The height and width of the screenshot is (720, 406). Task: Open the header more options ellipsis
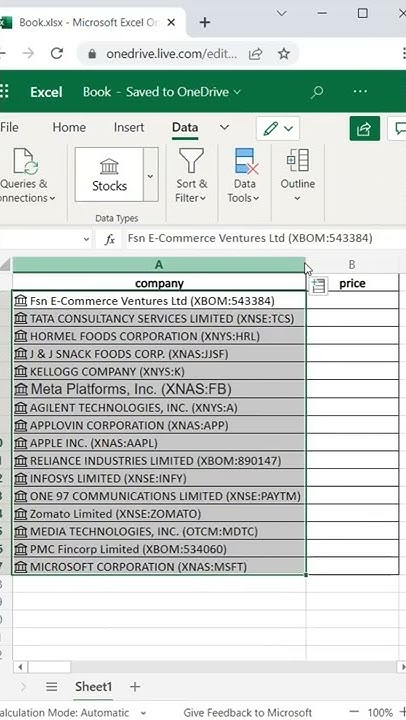(360, 91)
